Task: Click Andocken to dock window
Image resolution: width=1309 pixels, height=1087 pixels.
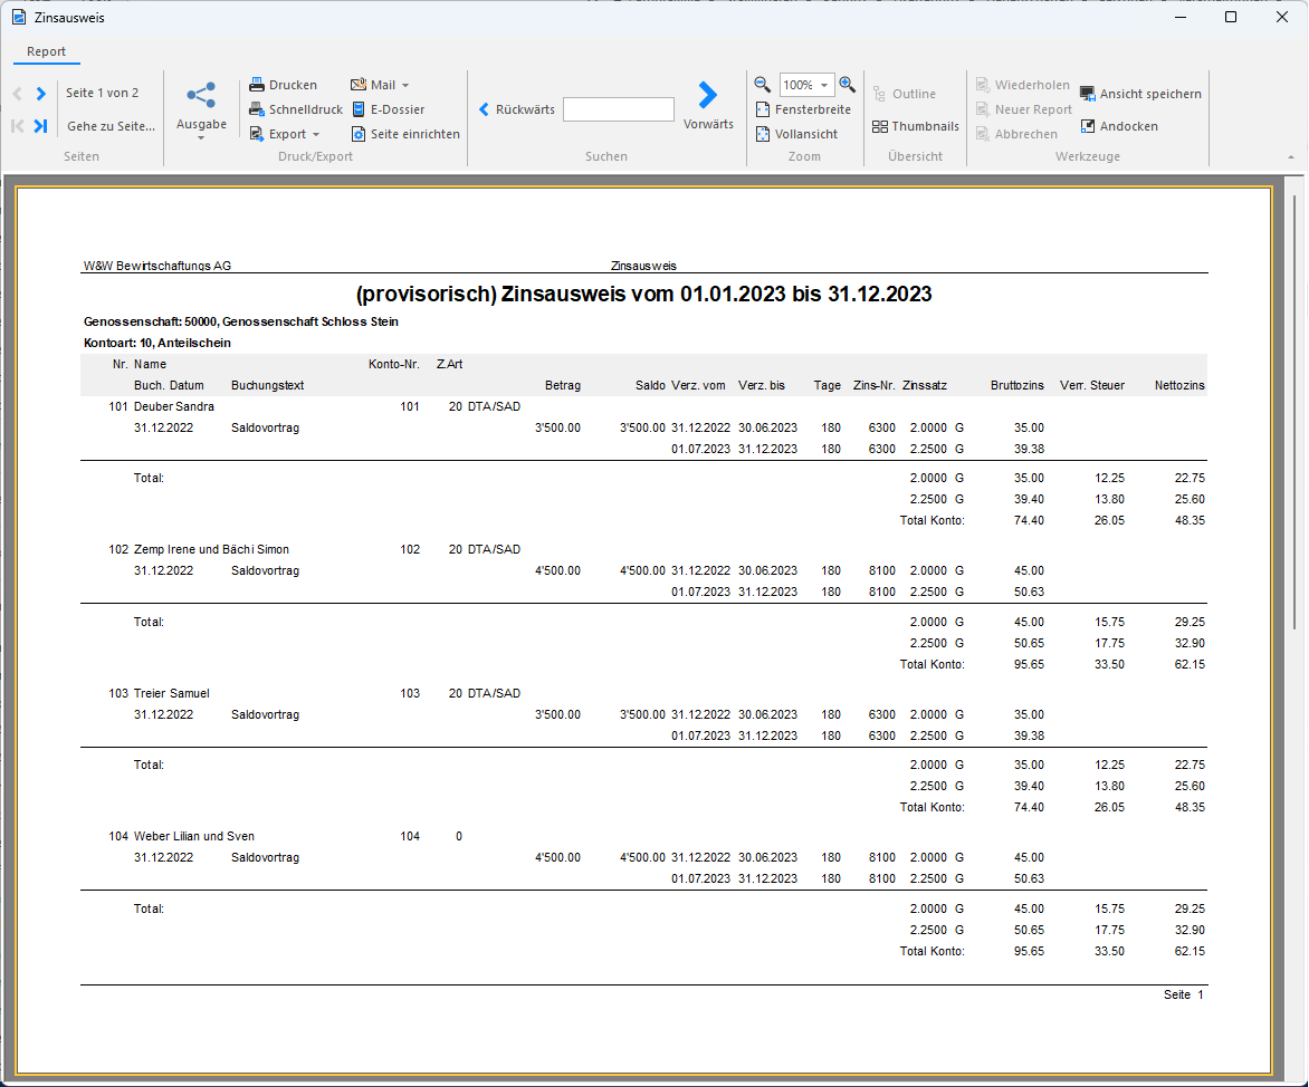Action: (x=1119, y=126)
